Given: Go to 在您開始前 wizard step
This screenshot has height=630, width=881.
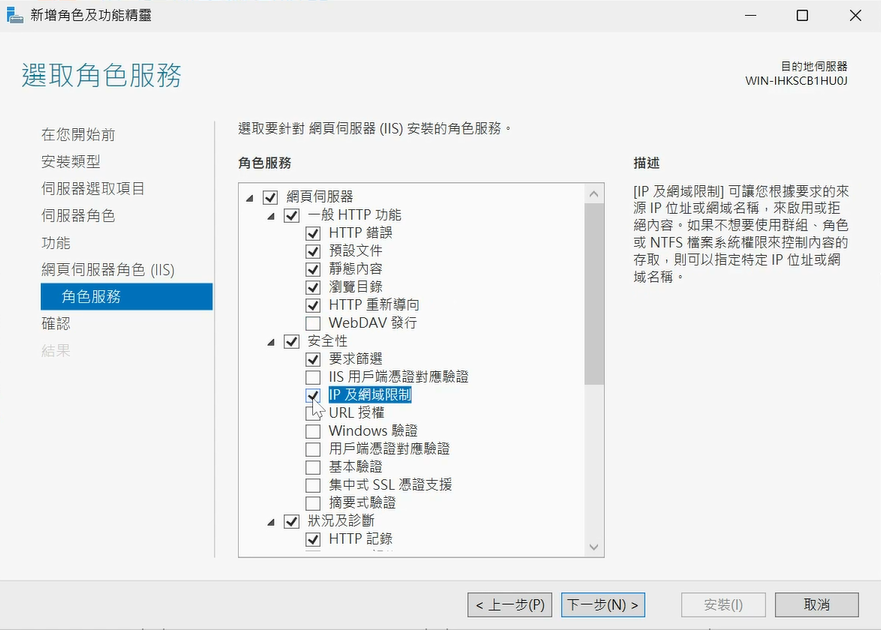Looking at the screenshot, I should (78, 134).
